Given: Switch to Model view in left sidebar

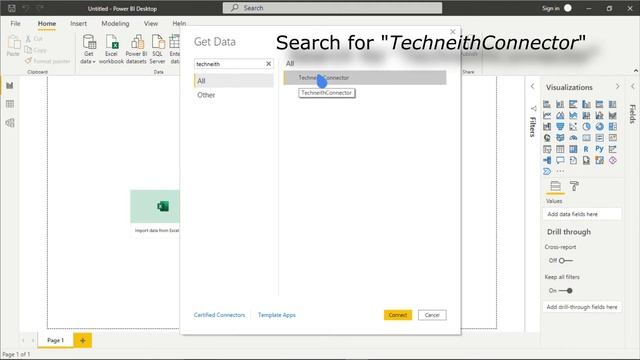Looking at the screenshot, I should [x=10, y=123].
